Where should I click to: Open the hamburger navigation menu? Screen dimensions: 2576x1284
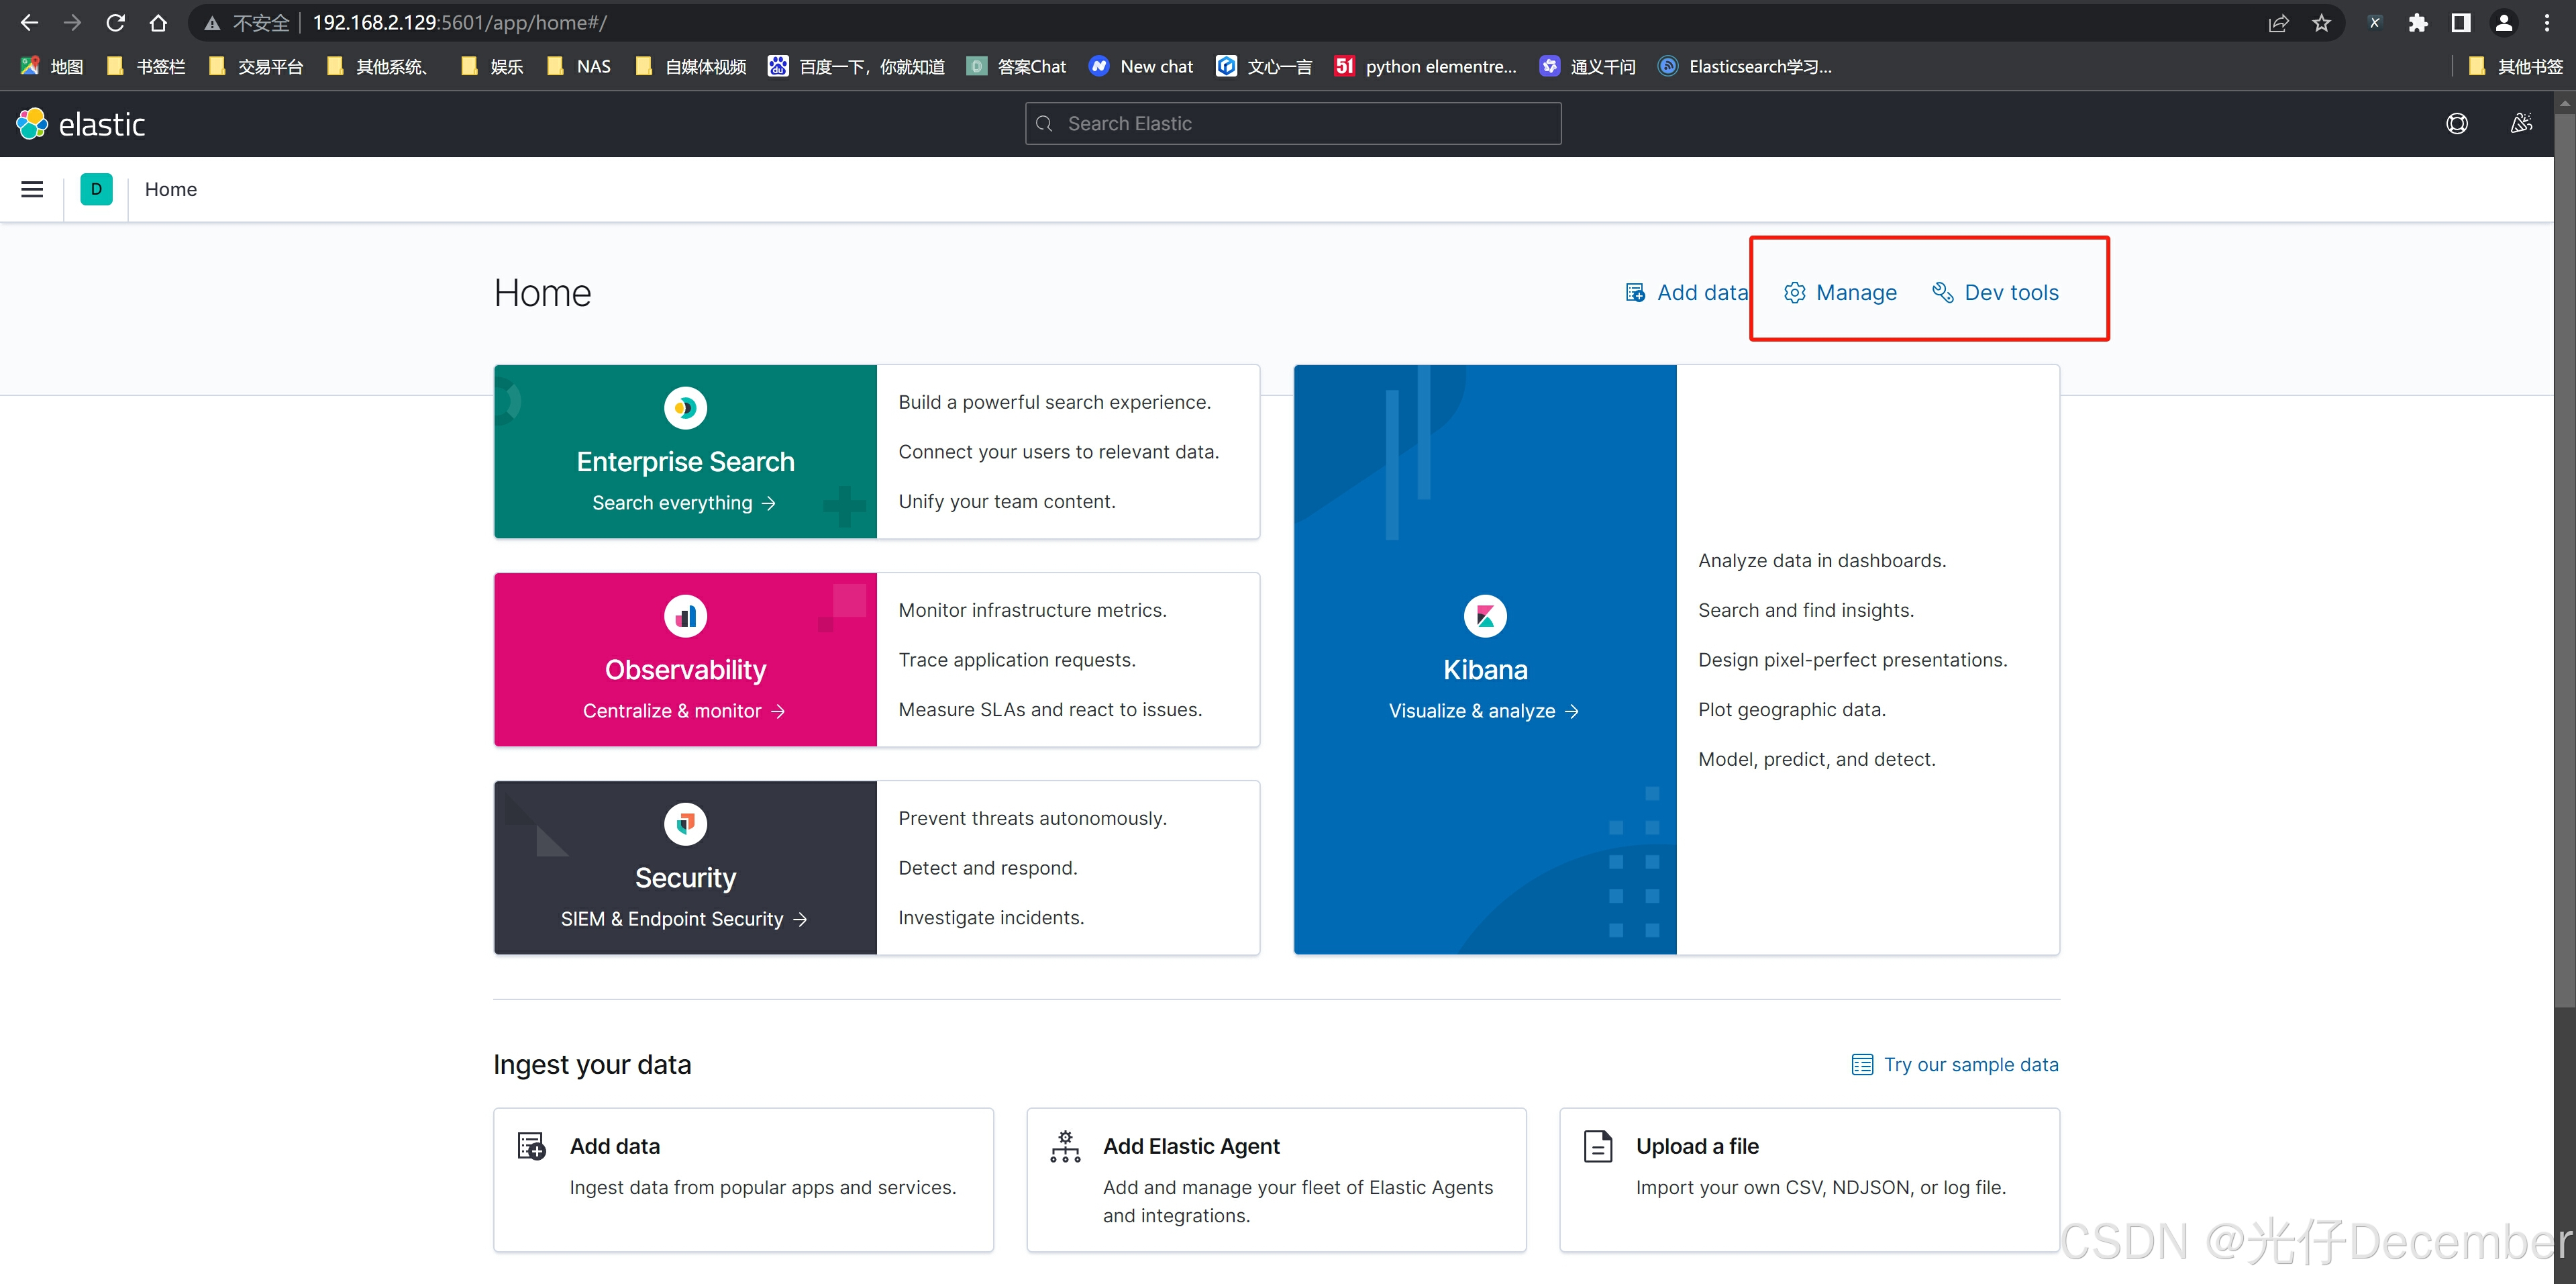32,189
